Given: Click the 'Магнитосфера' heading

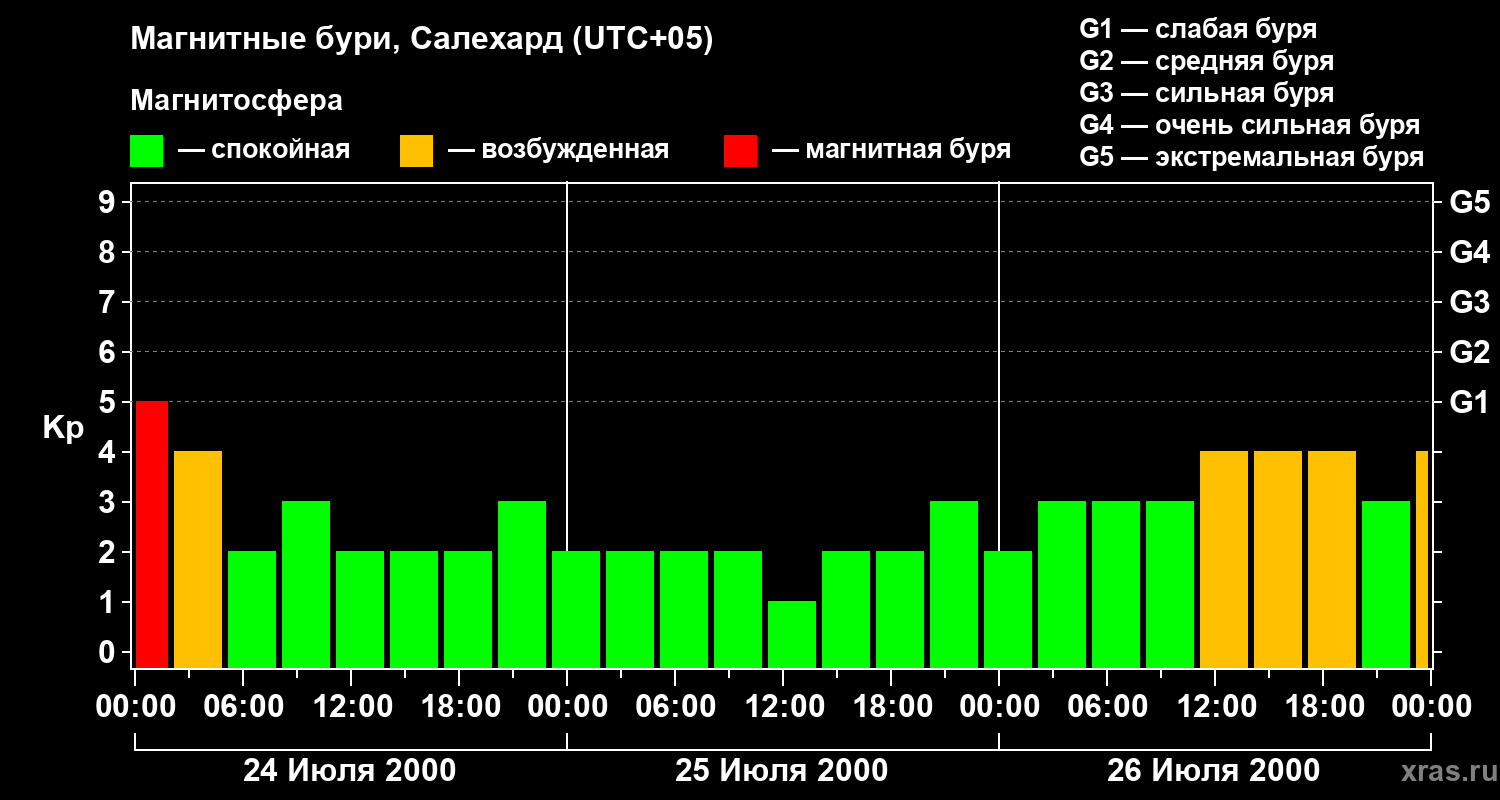Looking at the screenshot, I should (236, 101).
